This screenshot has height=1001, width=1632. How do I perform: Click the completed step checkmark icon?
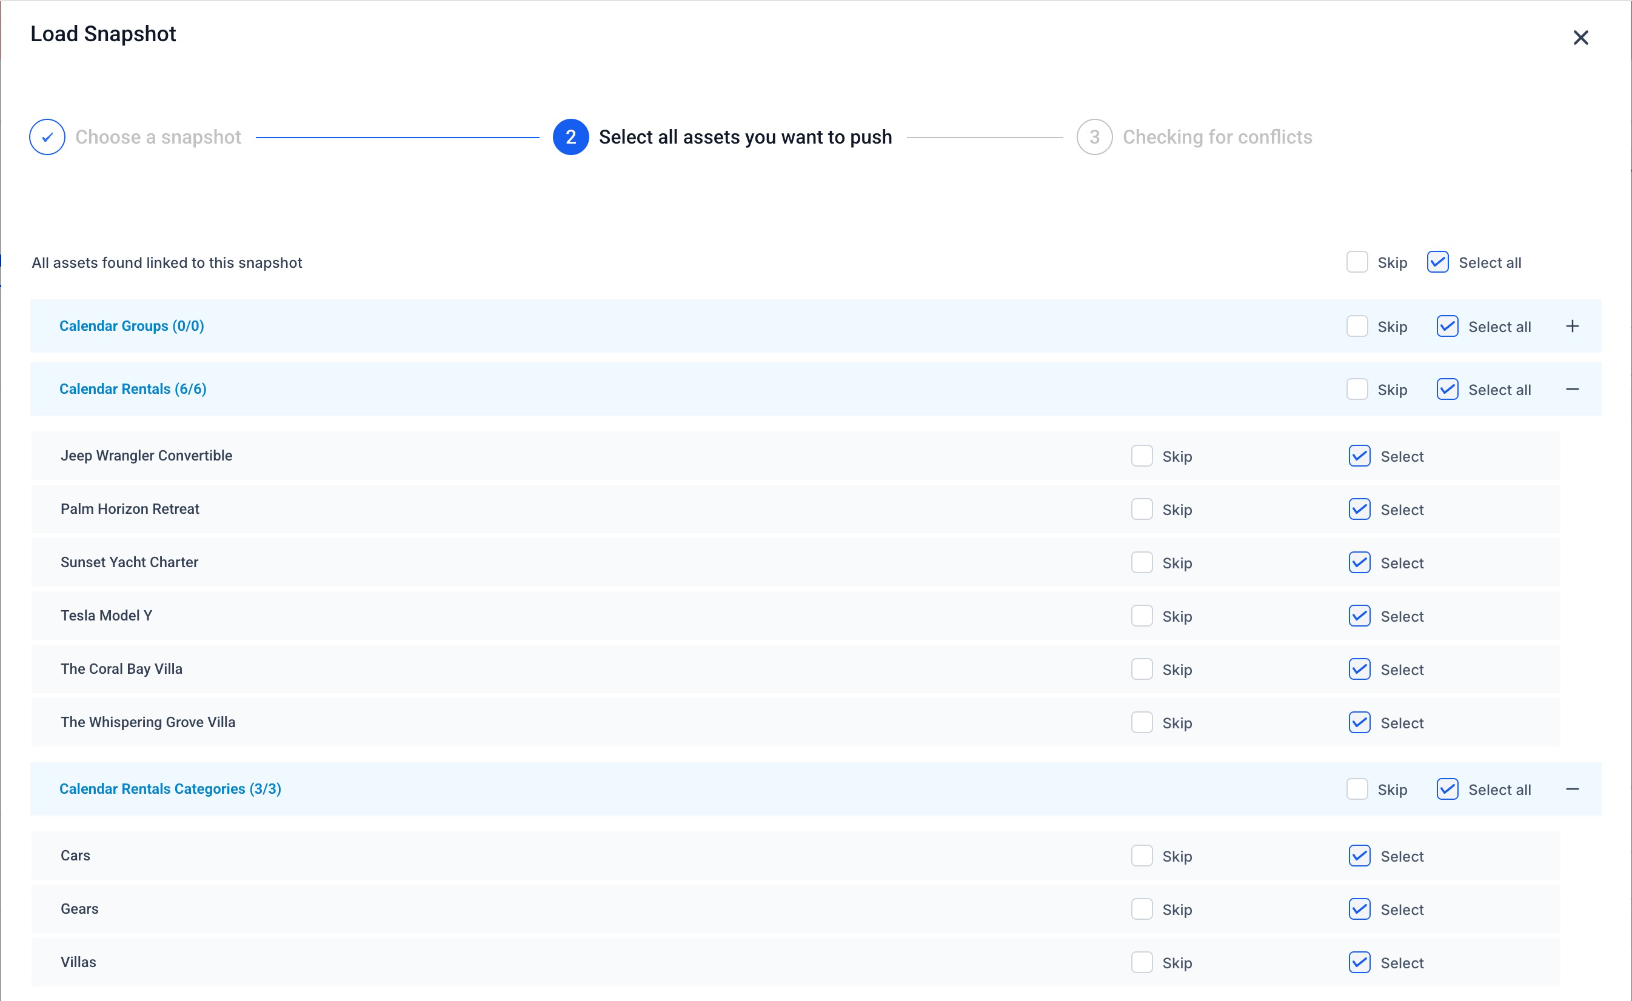[x=47, y=137]
